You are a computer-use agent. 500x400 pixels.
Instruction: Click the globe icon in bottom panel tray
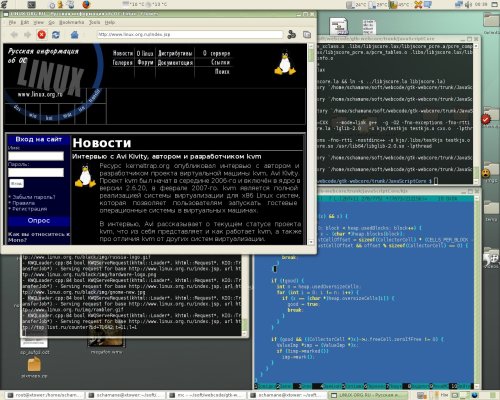pyautogui.click(x=475, y=395)
